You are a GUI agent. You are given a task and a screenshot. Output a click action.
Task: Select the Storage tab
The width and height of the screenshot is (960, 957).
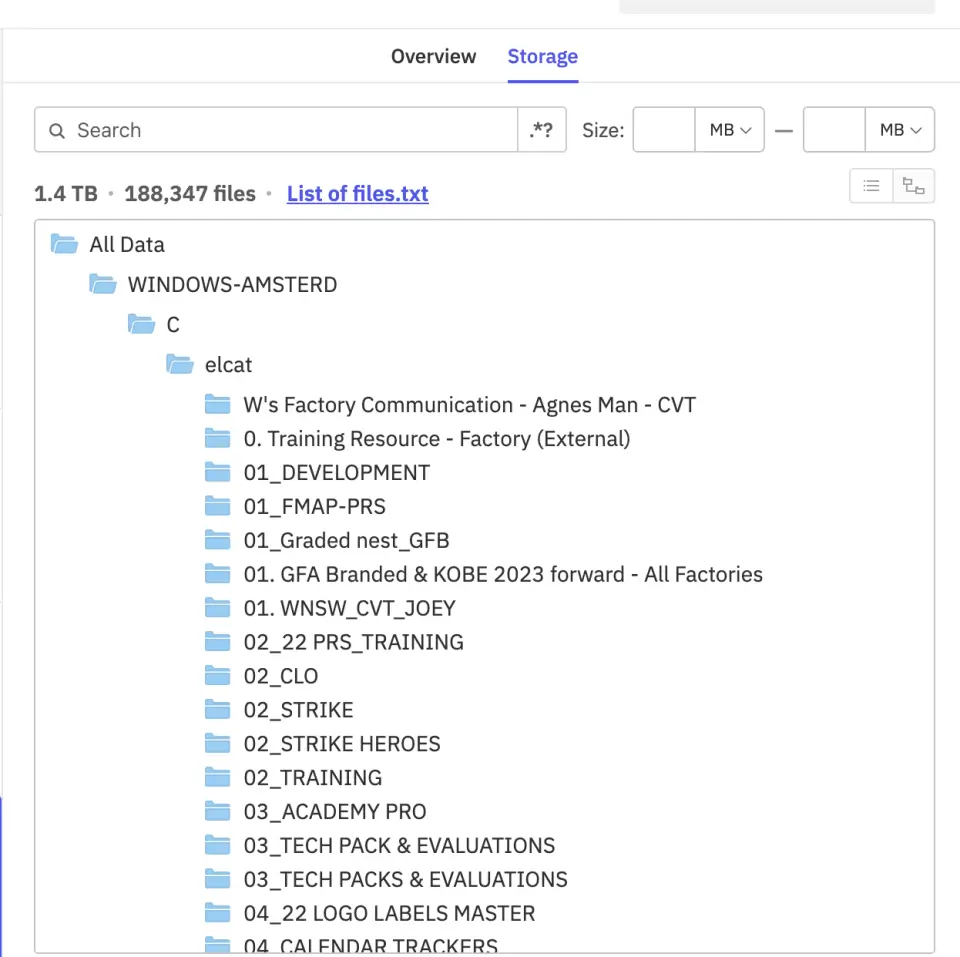pyautogui.click(x=542, y=56)
